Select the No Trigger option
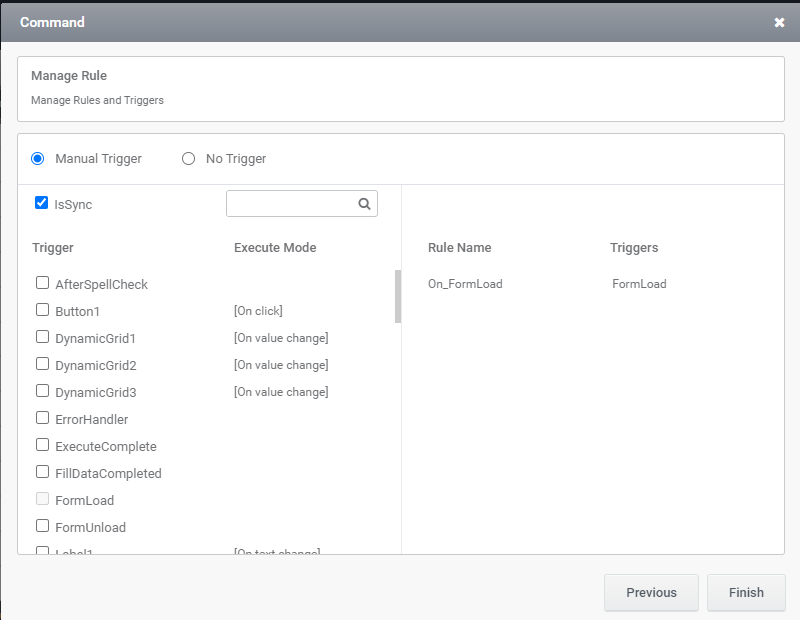Image resolution: width=800 pixels, height=620 pixels. pyautogui.click(x=188, y=158)
